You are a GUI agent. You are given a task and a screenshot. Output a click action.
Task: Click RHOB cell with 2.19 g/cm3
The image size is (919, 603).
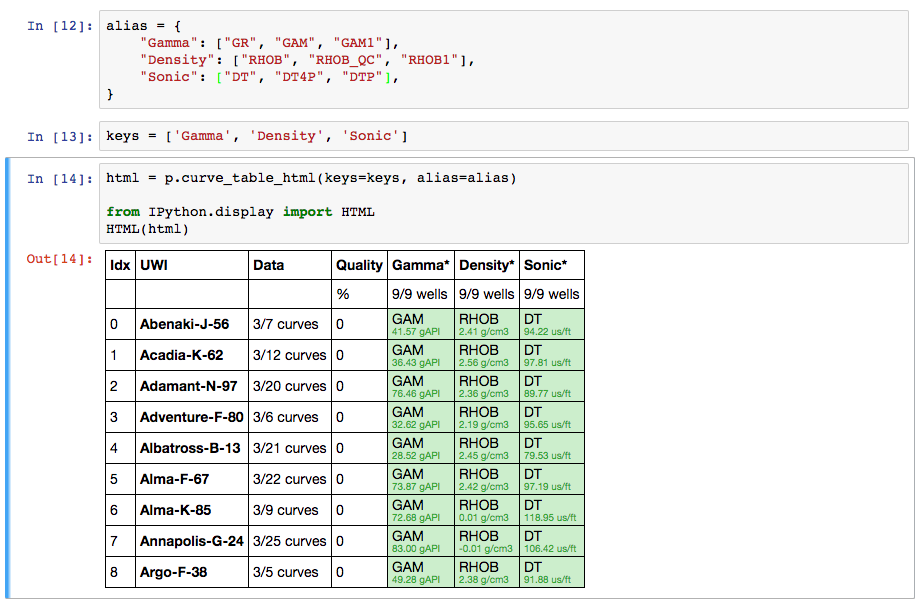click(x=486, y=417)
